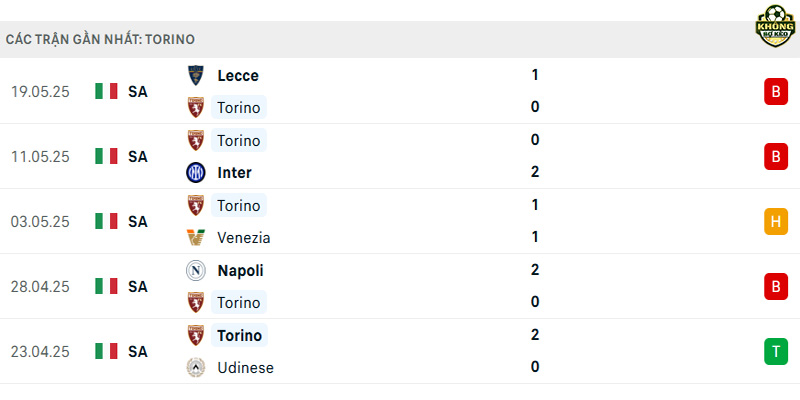Click the red B badge for Lecce match
800x400 pixels.
click(x=776, y=91)
